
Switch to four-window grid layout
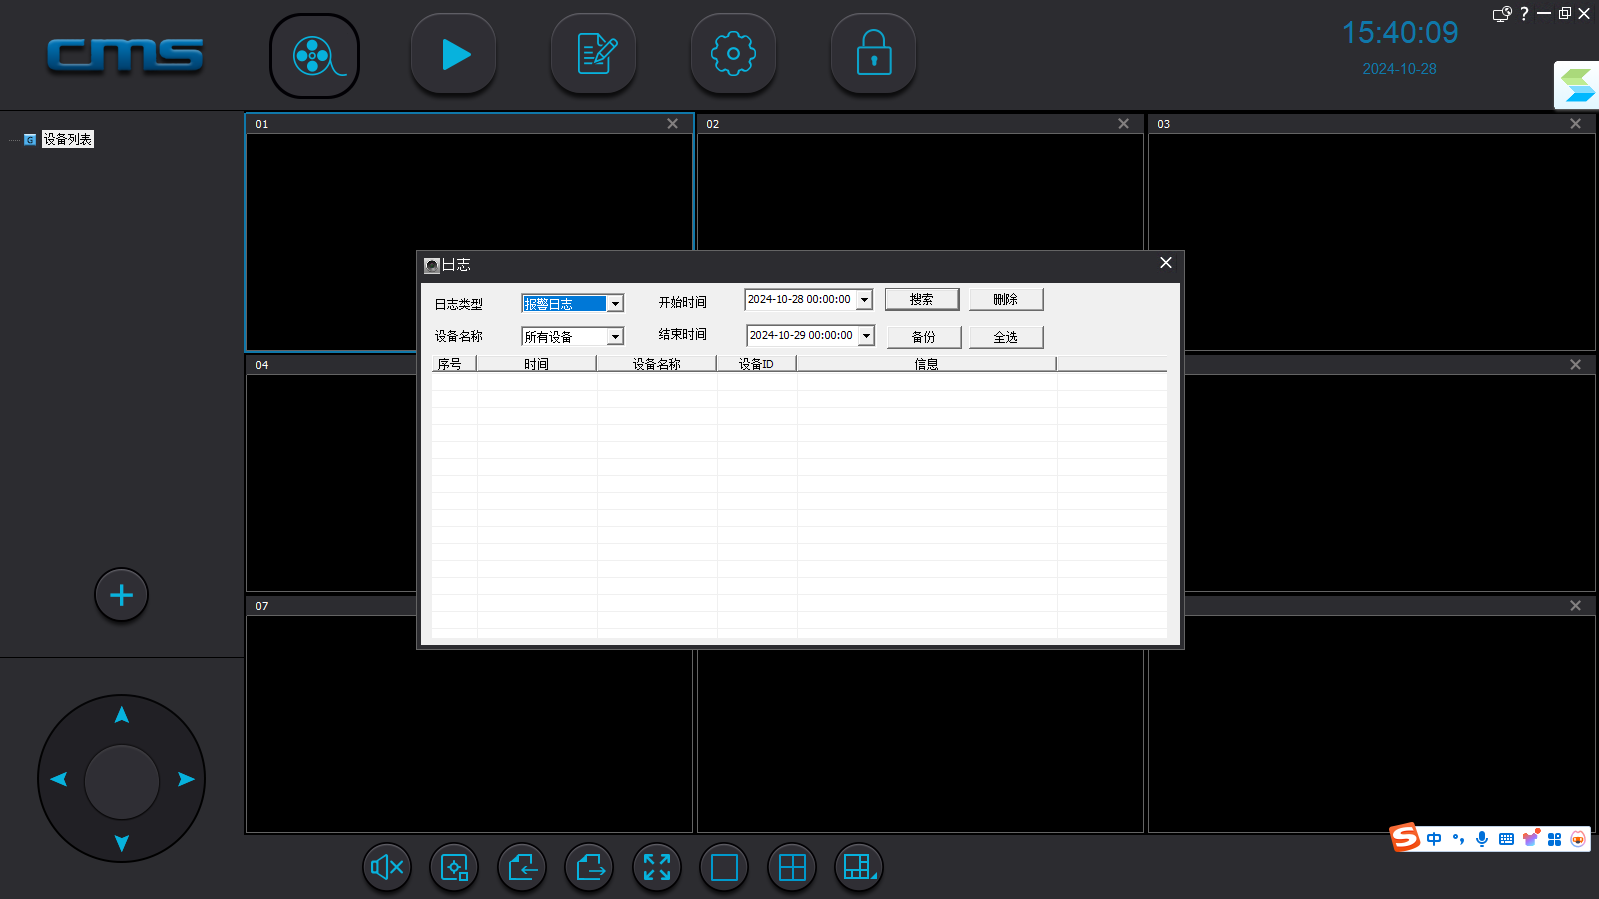(792, 867)
